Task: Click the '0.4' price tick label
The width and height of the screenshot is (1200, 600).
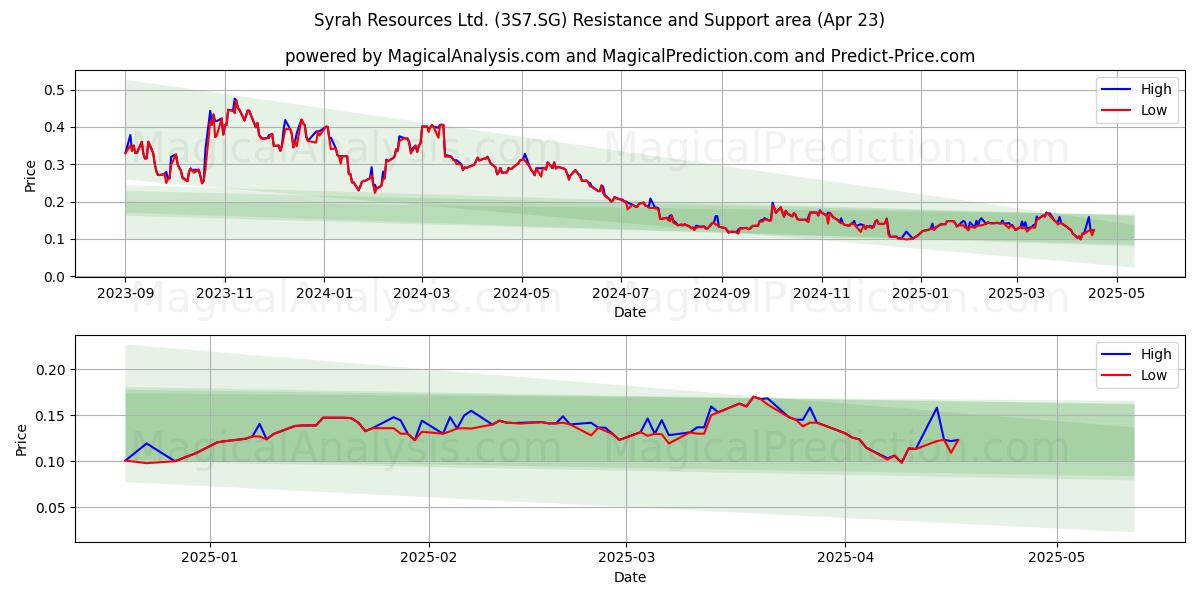Action: point(56,127)
